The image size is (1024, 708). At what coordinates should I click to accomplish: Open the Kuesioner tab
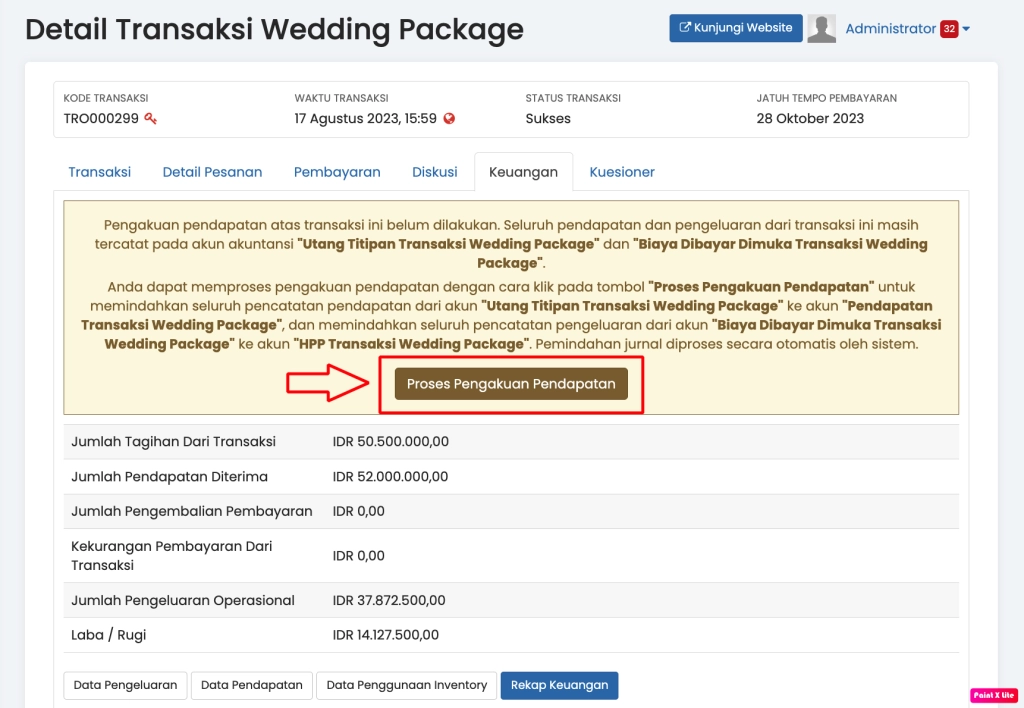(622, 172)
